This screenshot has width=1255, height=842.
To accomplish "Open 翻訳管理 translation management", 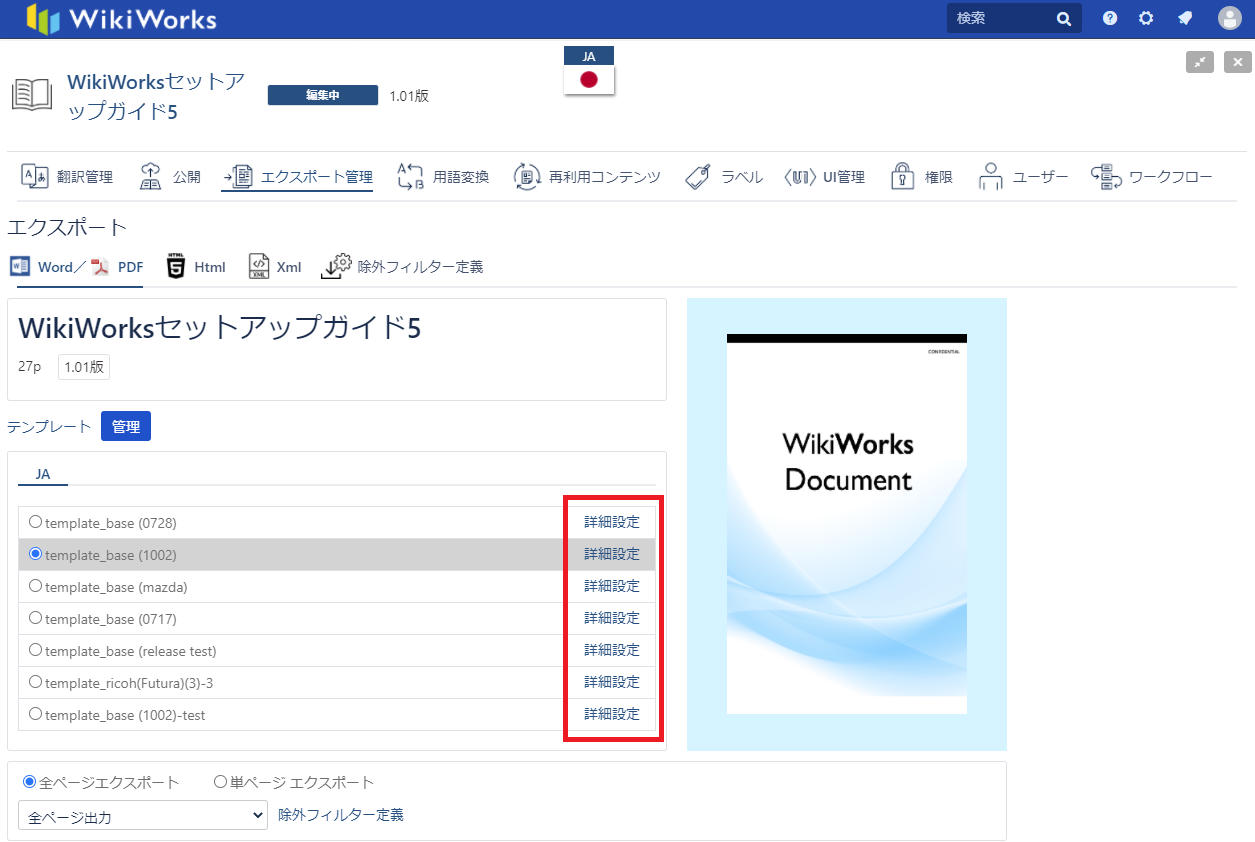I will pyautogui.click(x=67, y=177).
